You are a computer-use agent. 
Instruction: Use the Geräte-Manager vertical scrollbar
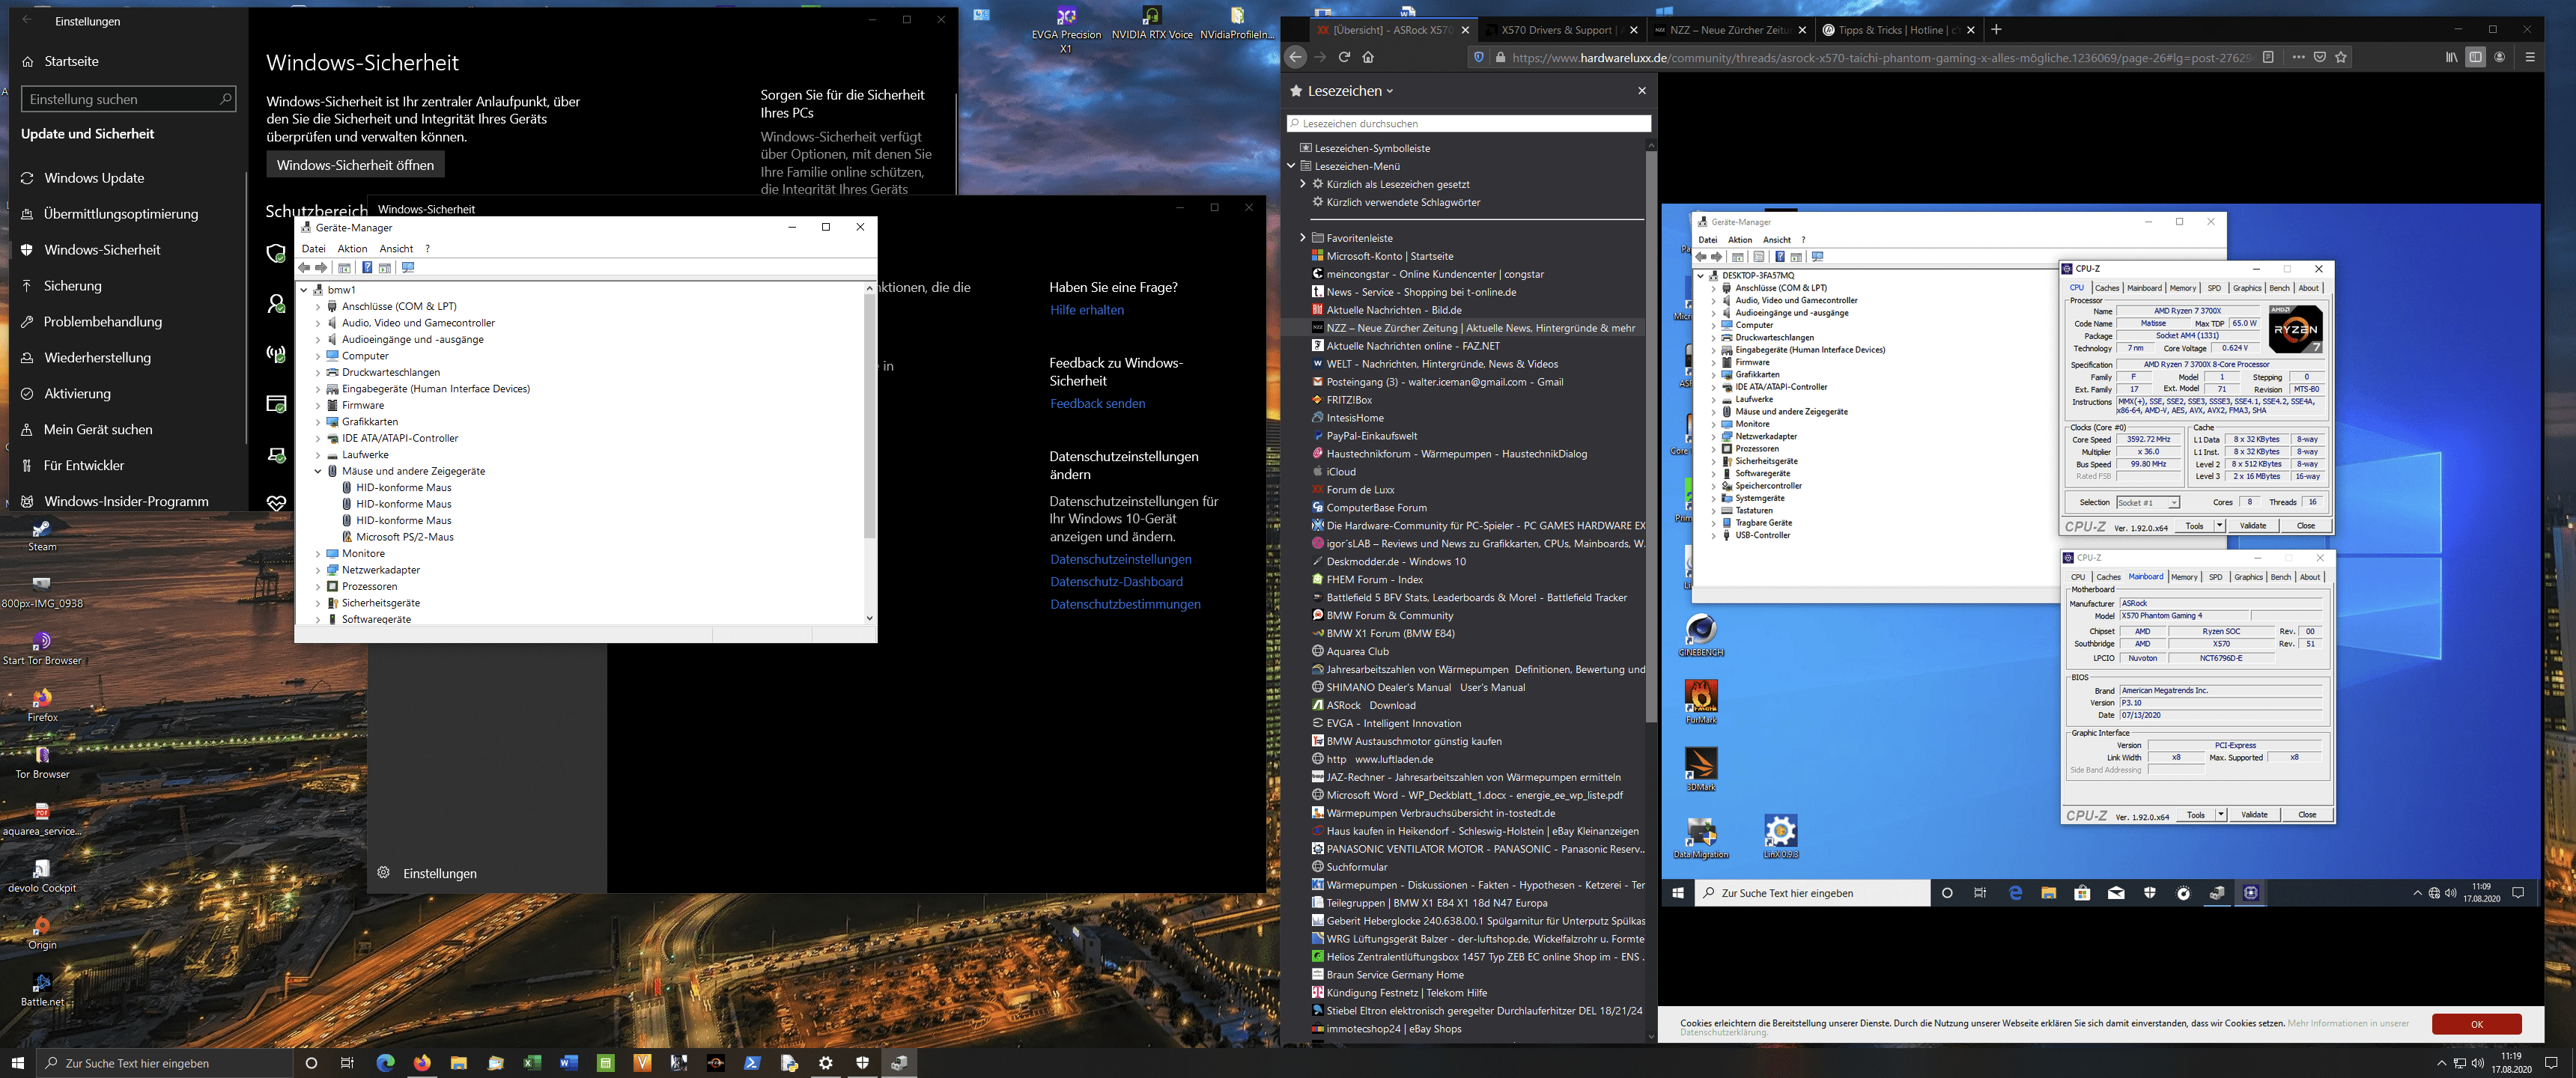point(869,418)
